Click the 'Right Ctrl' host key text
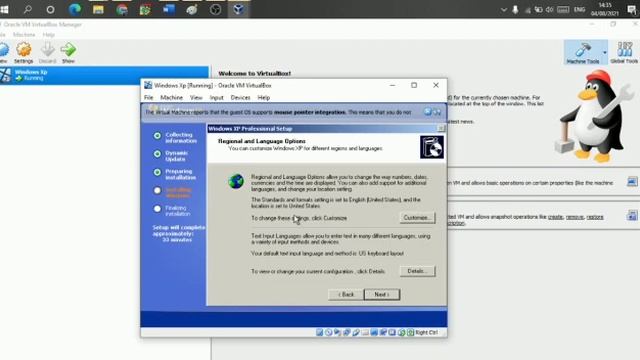The height and width of the screenshot is (360, 640). point(427,333)
